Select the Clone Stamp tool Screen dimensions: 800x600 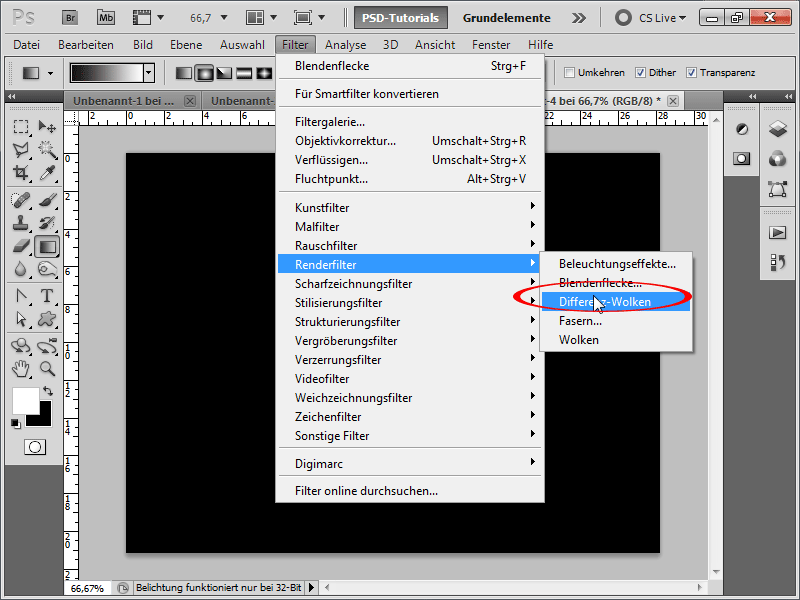click(x=21, y=223)
